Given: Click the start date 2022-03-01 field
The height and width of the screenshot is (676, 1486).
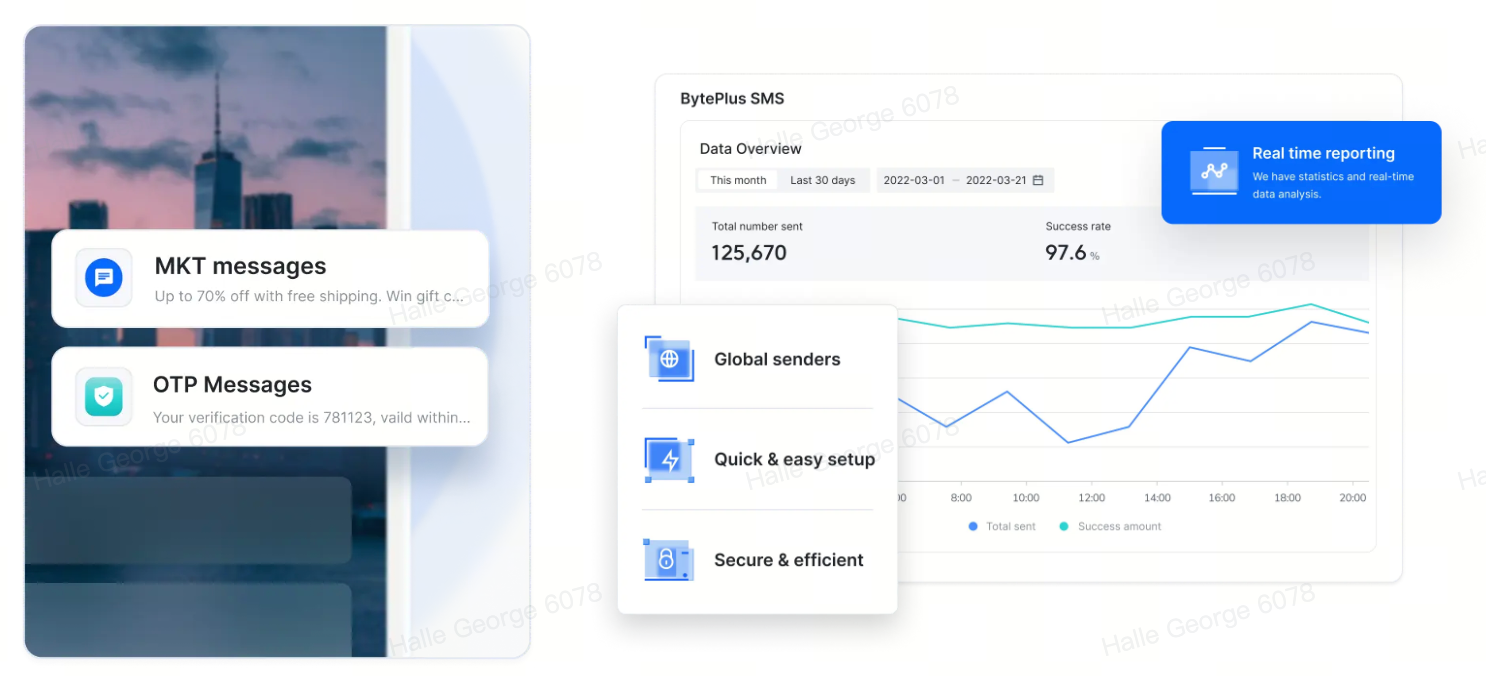Looking at the screenshot, I should 914,181.
